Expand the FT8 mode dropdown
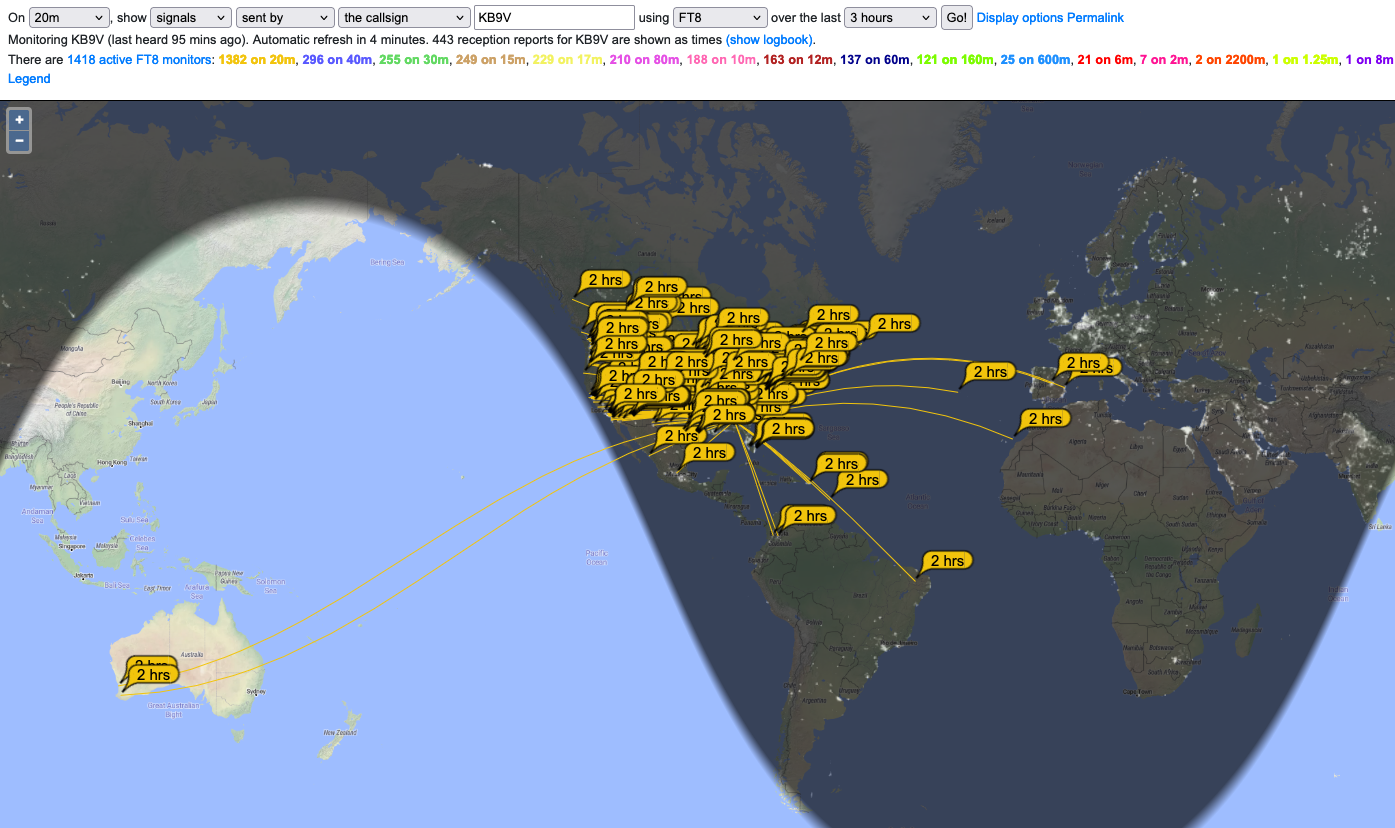1395x828 pixels. (x=720, y=18)
